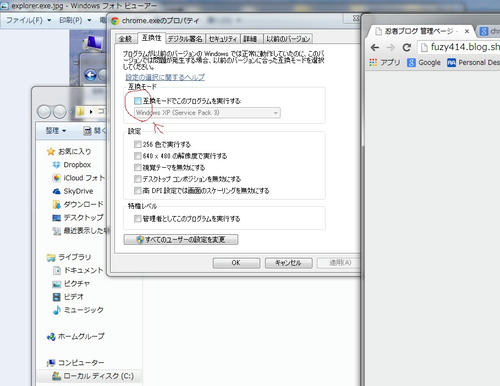Enable 互換モードでこのプログラムを実行する checkbox

point(137,101)
